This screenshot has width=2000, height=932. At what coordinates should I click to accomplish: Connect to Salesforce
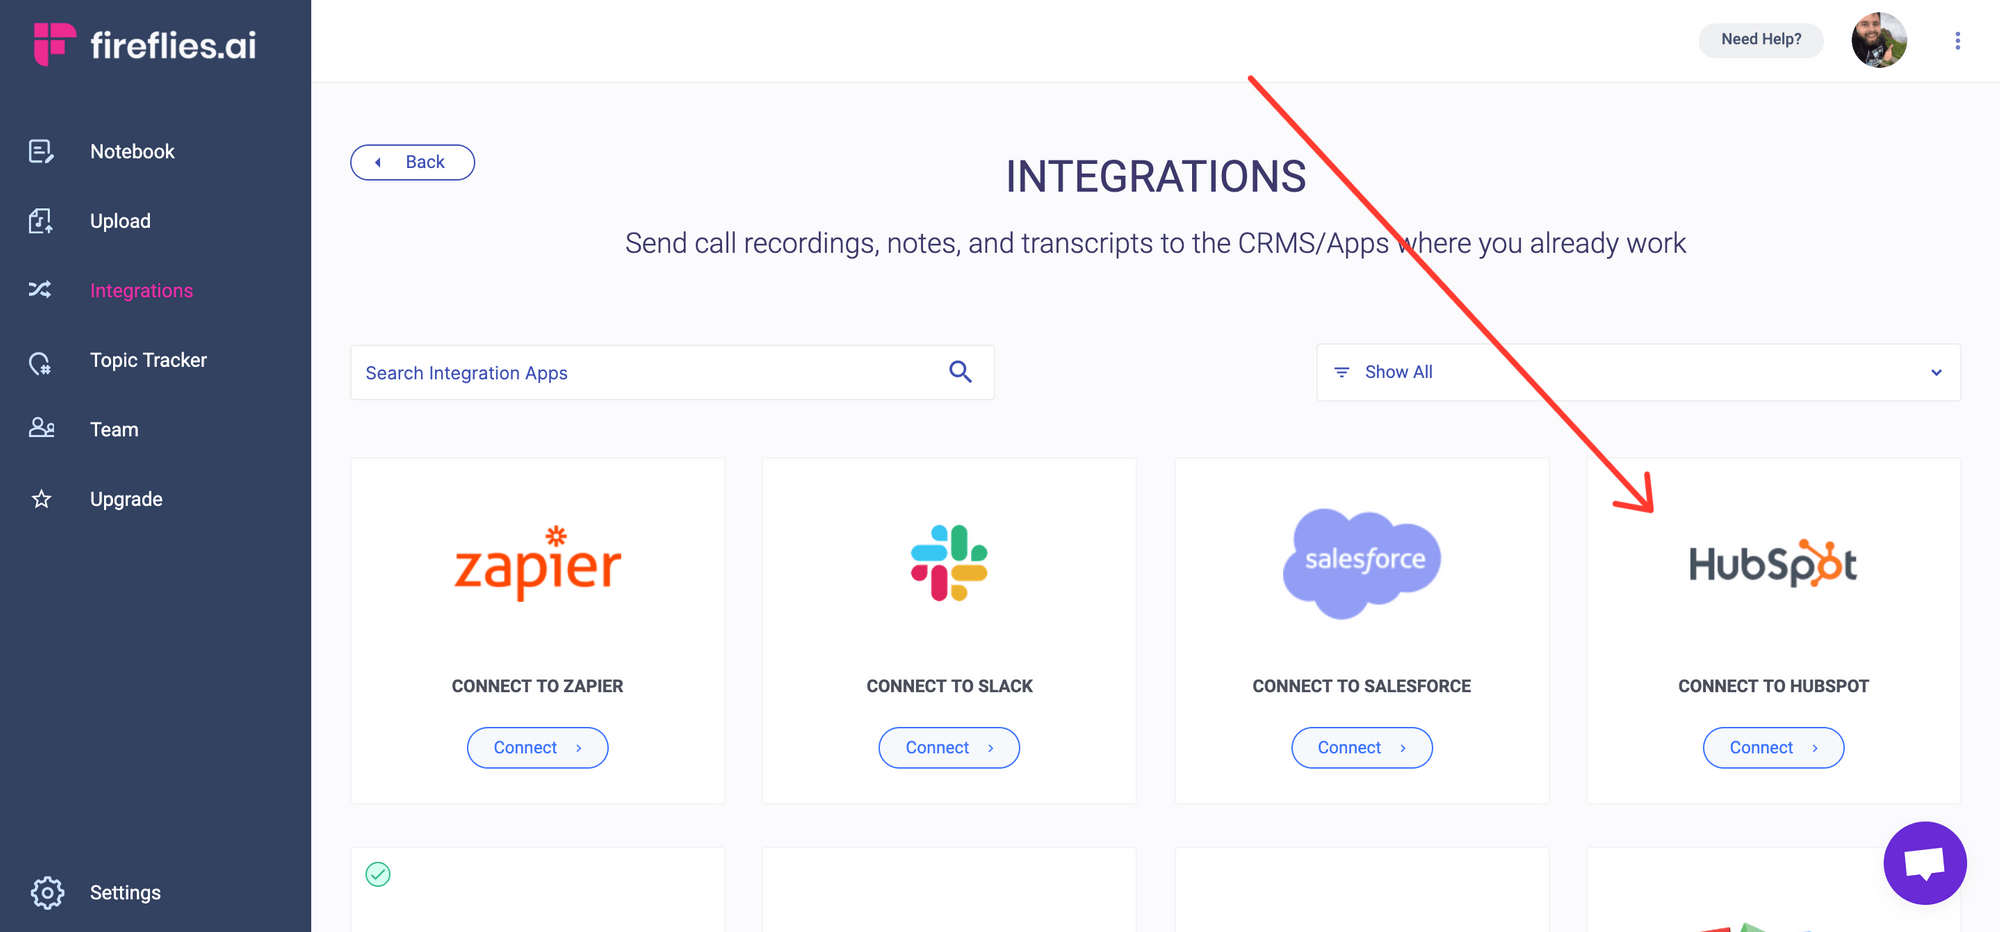[x=1361, y=747]
